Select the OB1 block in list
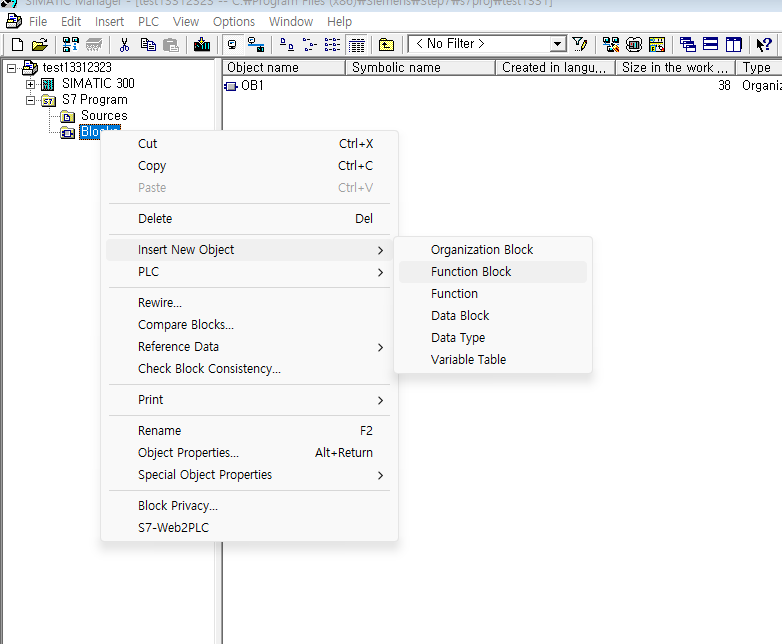 point(252,86)
